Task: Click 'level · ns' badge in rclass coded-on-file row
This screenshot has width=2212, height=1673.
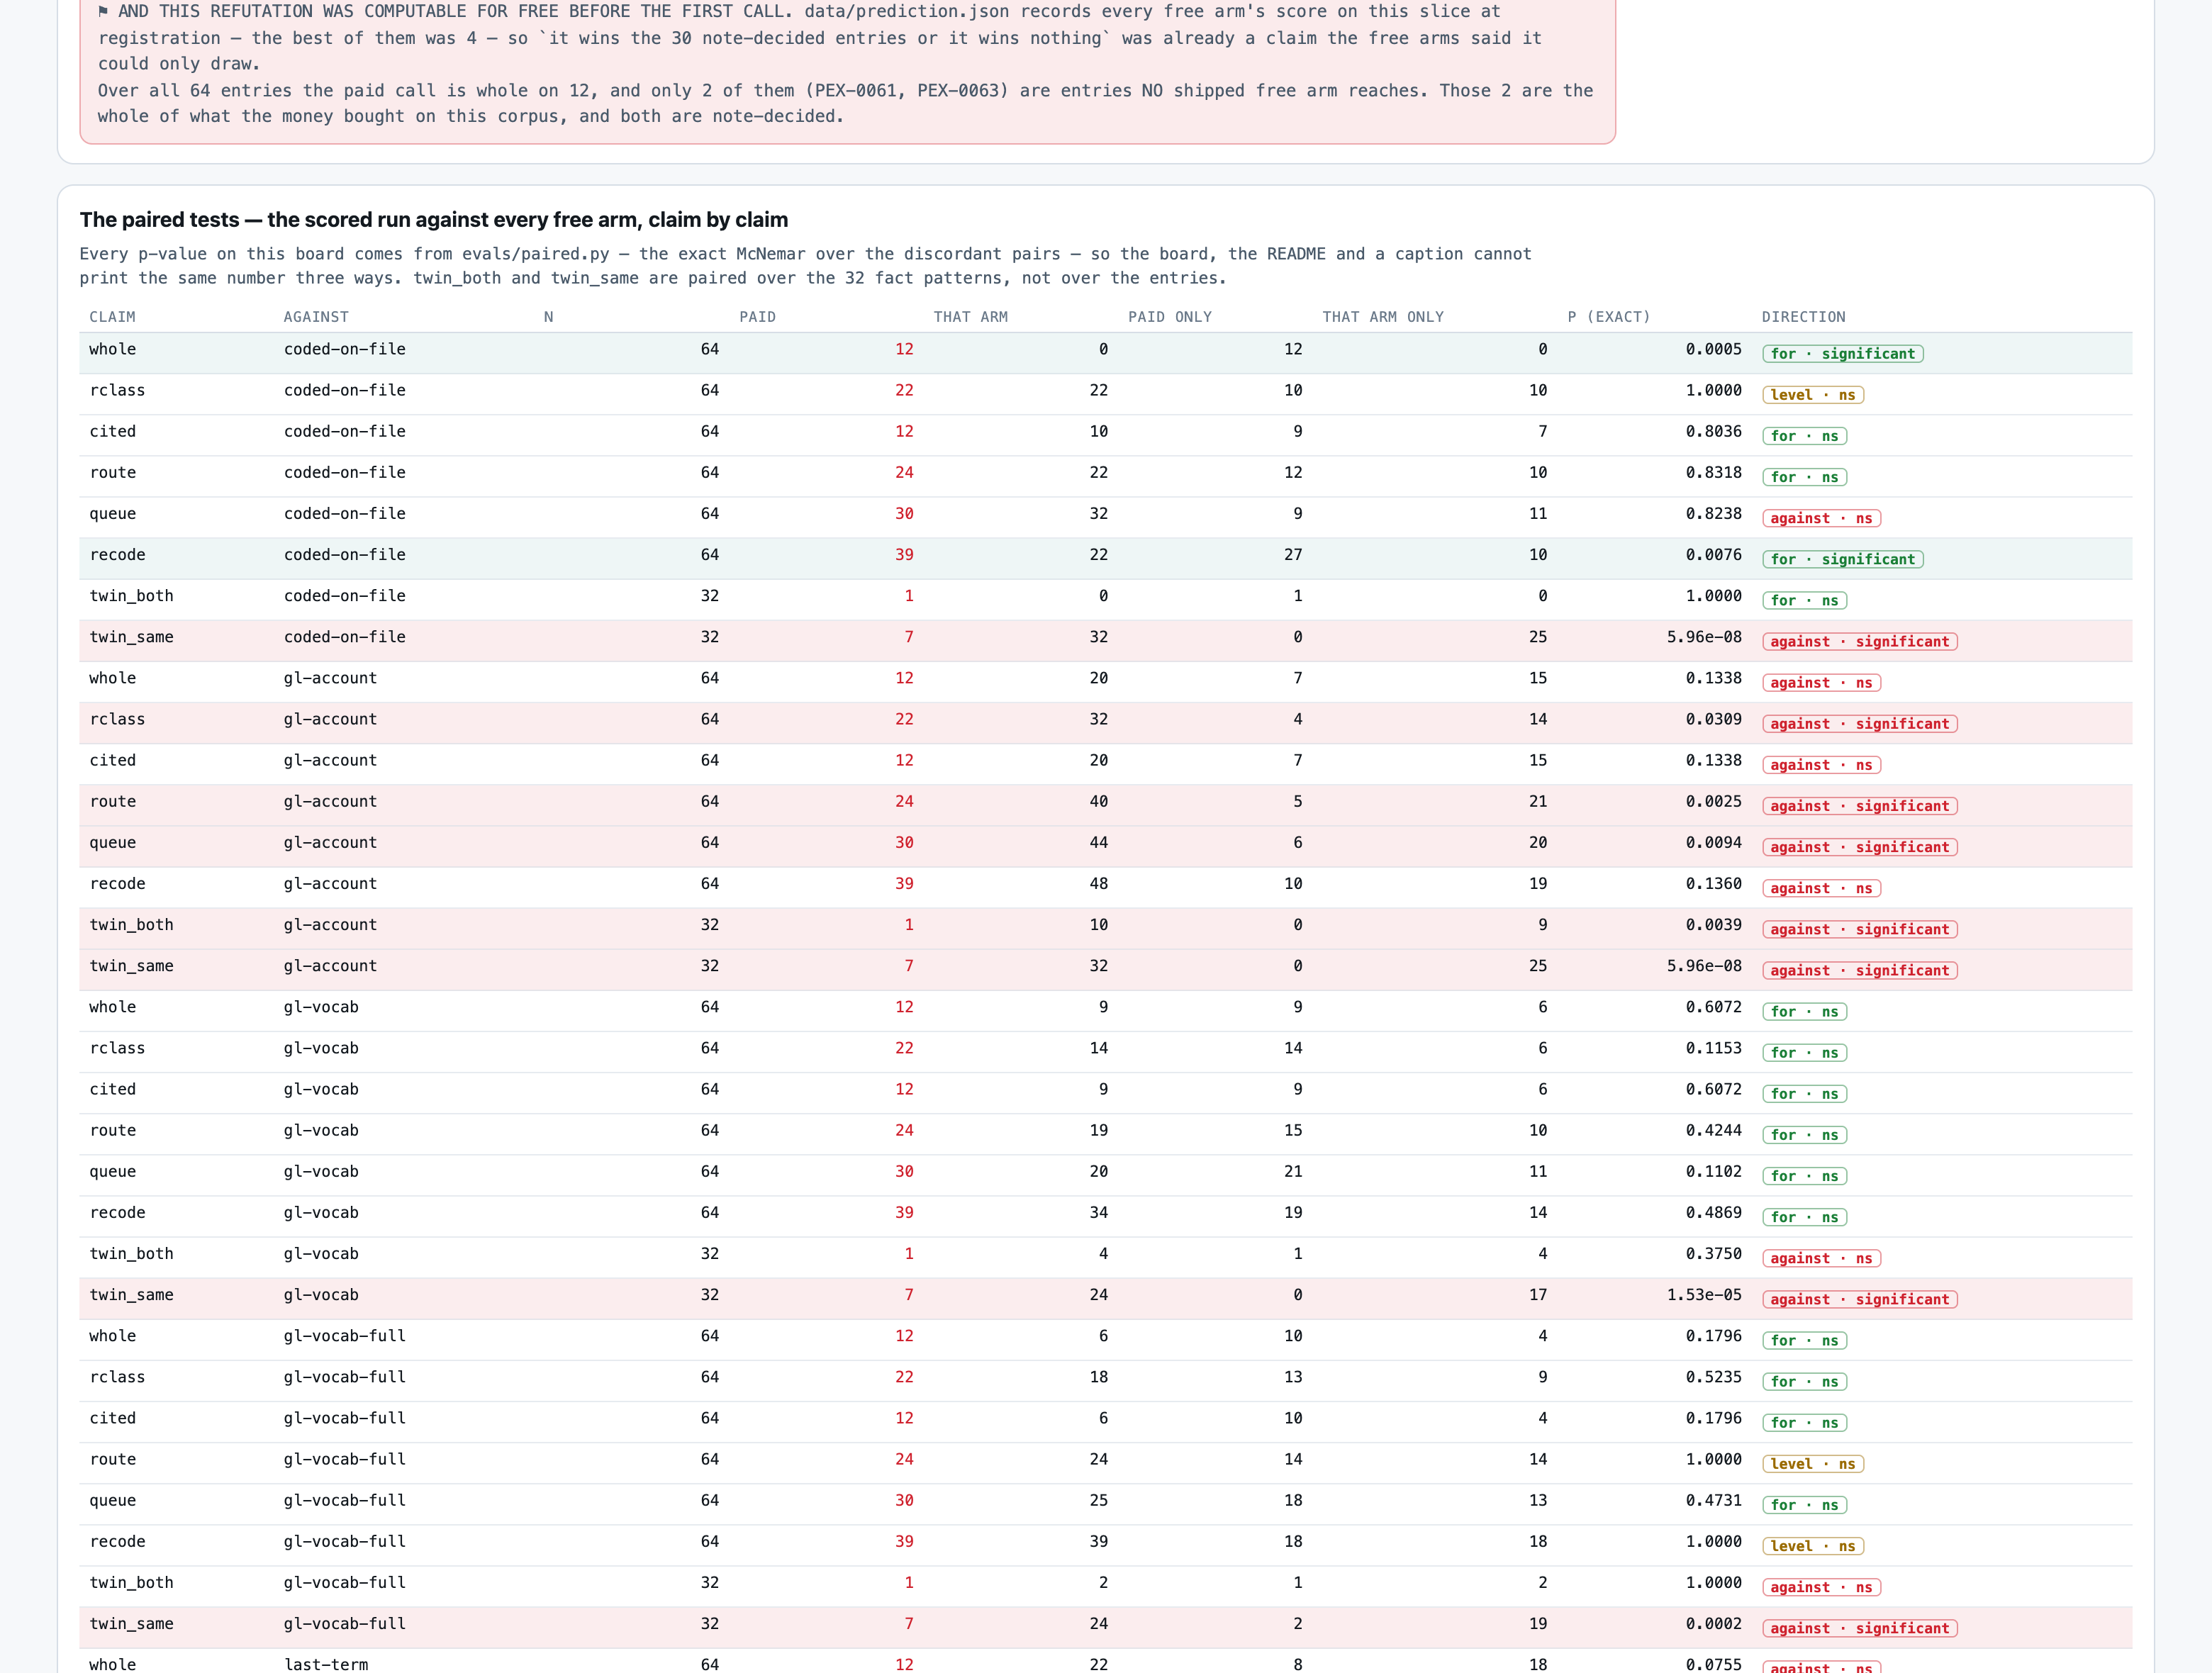Action: 1812,395
